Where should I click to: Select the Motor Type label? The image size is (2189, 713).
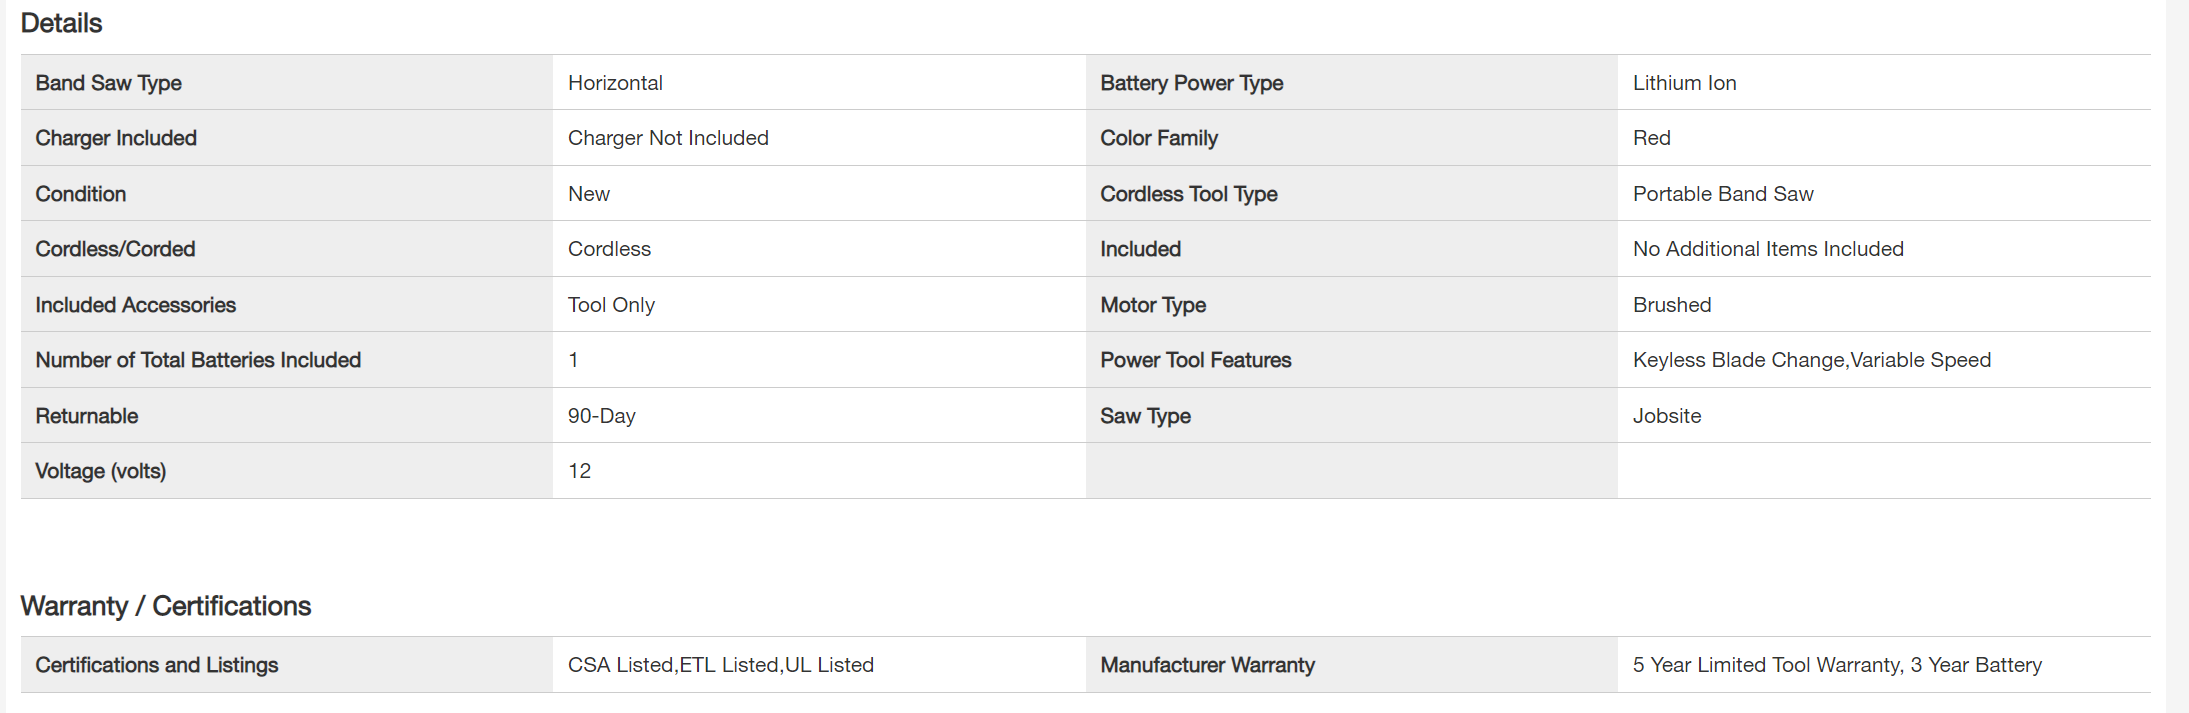click(1152, 305)
